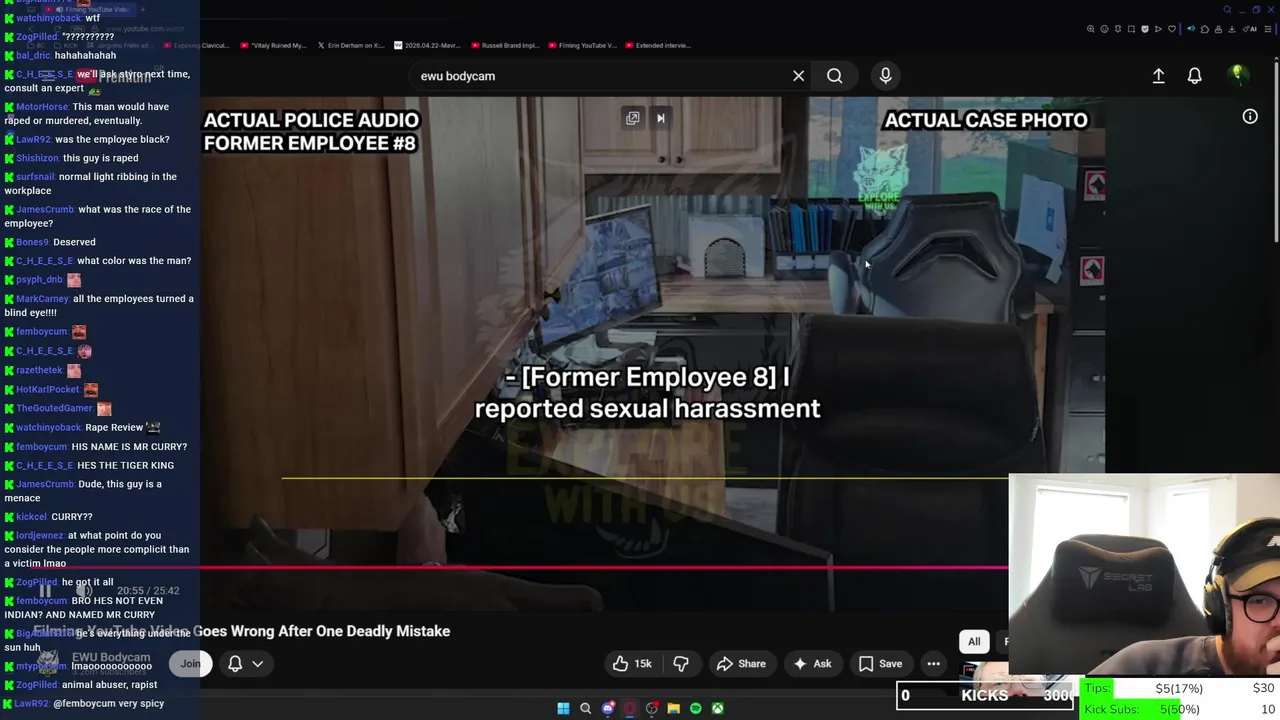Open the browser AI assistant button
This screenshot has height=720, width=1280.
[1250, 29]
